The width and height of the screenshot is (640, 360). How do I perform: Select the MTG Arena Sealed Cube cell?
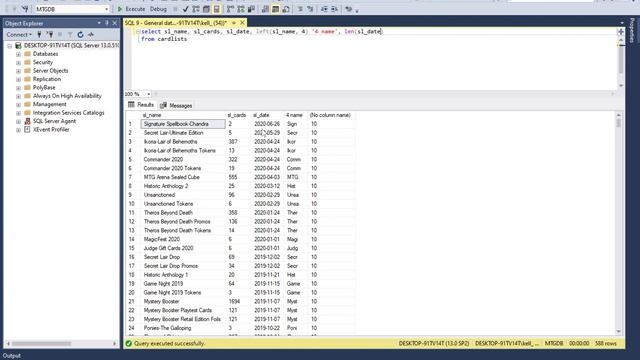[x=183, y=177]
